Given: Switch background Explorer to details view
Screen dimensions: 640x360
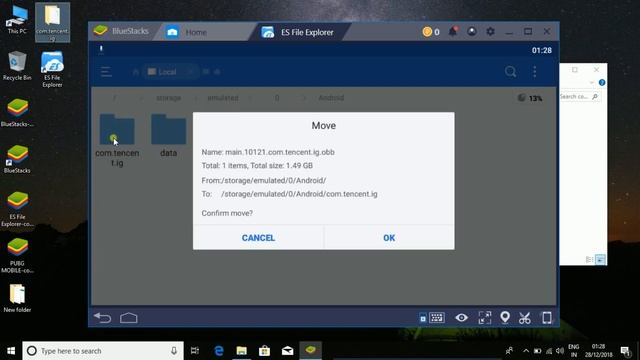Looking at the screenshot, I should click(589, 260).
